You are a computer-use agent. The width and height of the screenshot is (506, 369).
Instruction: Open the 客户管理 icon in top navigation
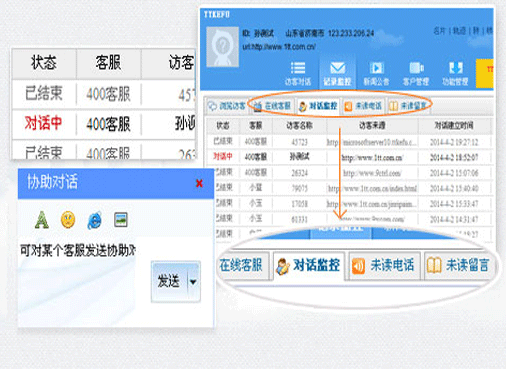pyautogui.click(x=416, y=68)
